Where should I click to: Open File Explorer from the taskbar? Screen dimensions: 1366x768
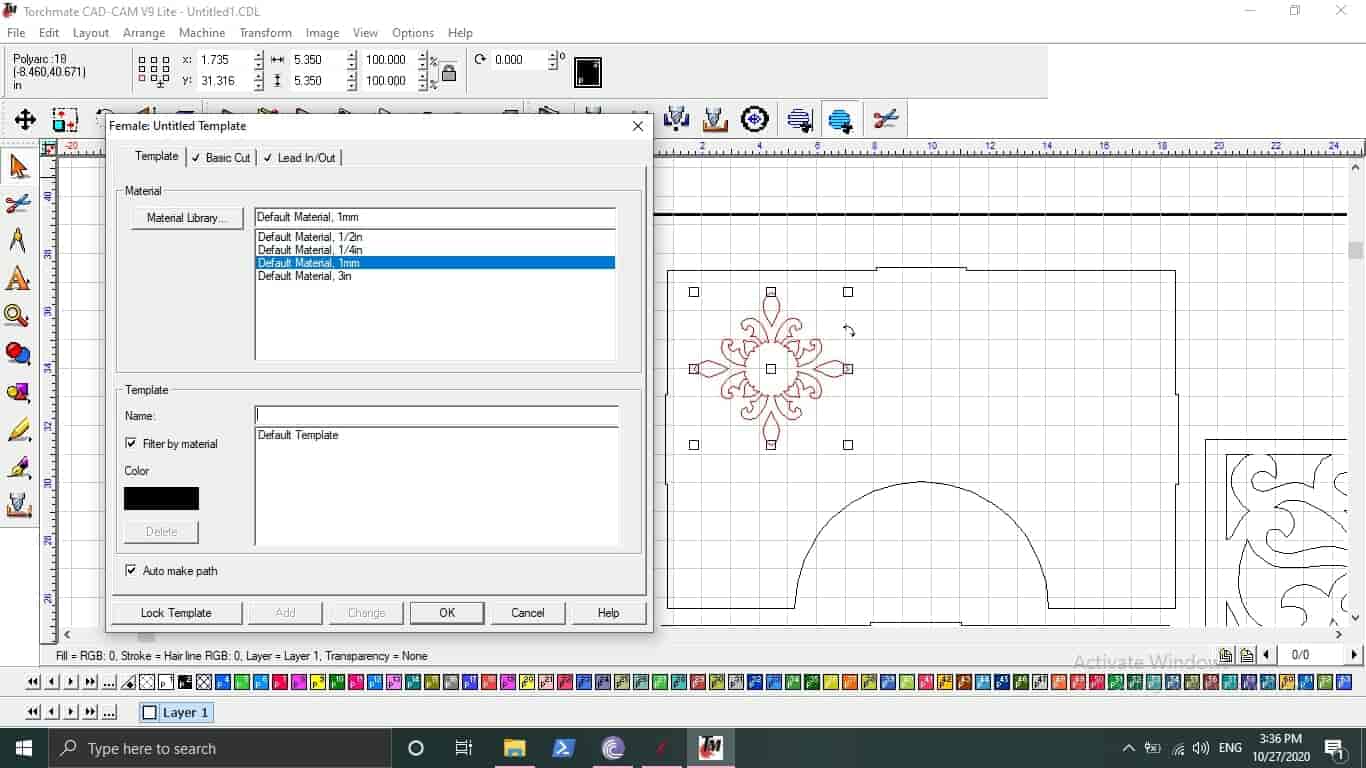[x=514, y=747]
